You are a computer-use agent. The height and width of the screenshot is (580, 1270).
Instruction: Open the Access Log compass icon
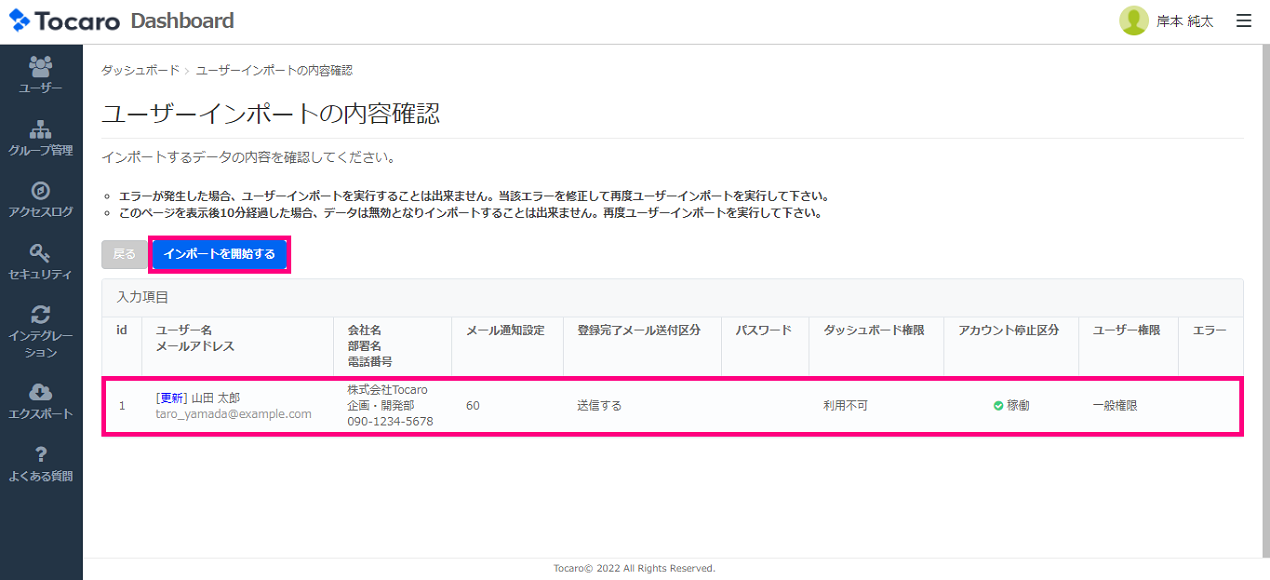click(41, 191)
